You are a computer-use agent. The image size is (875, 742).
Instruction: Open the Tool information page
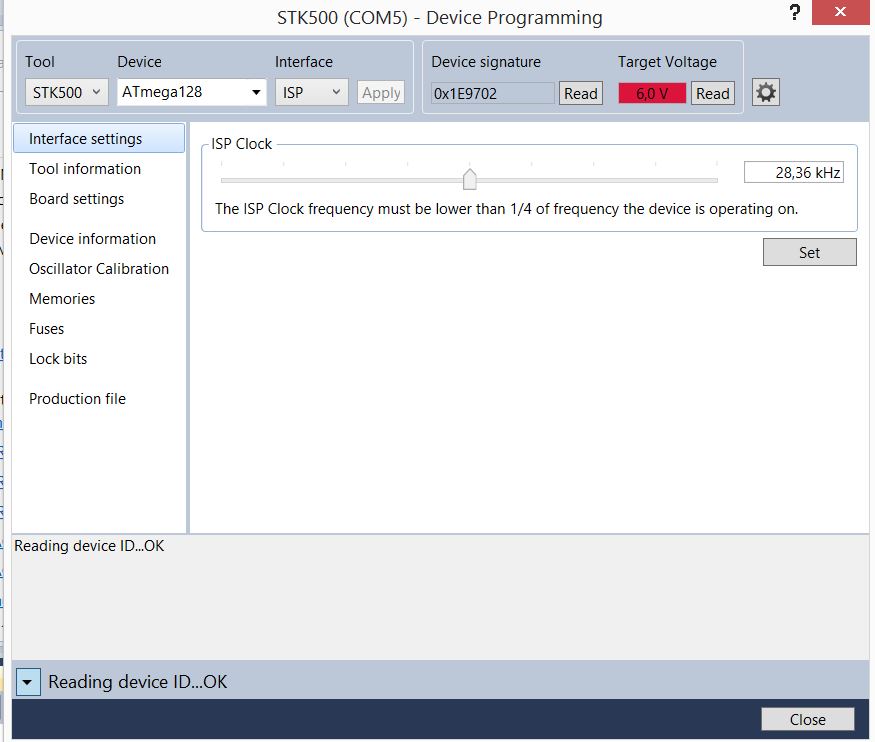[85, 168]
